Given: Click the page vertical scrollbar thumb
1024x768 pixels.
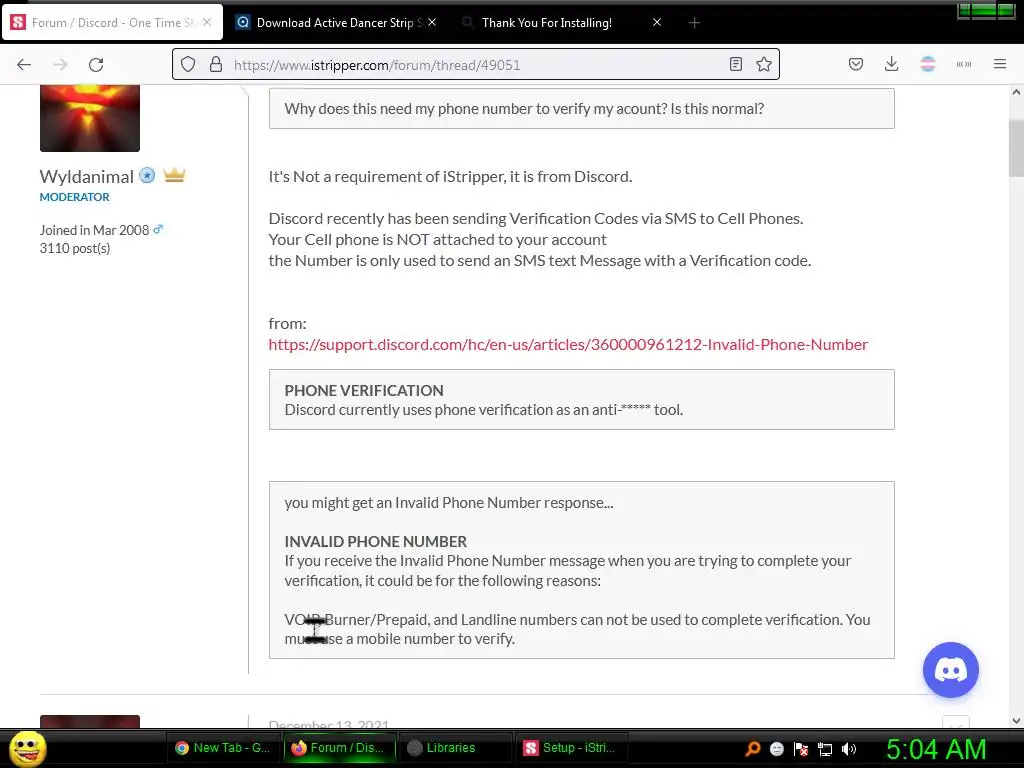Looking at the screenshot, I should click(x=1016, y=148).
